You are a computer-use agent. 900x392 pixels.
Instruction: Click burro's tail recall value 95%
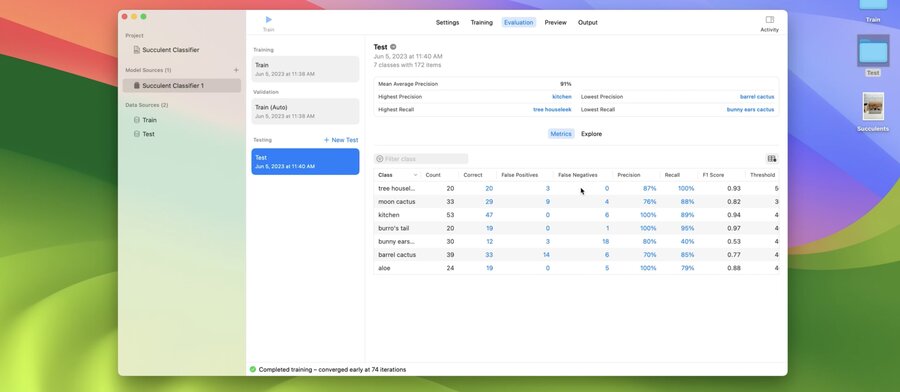(687, 228)
